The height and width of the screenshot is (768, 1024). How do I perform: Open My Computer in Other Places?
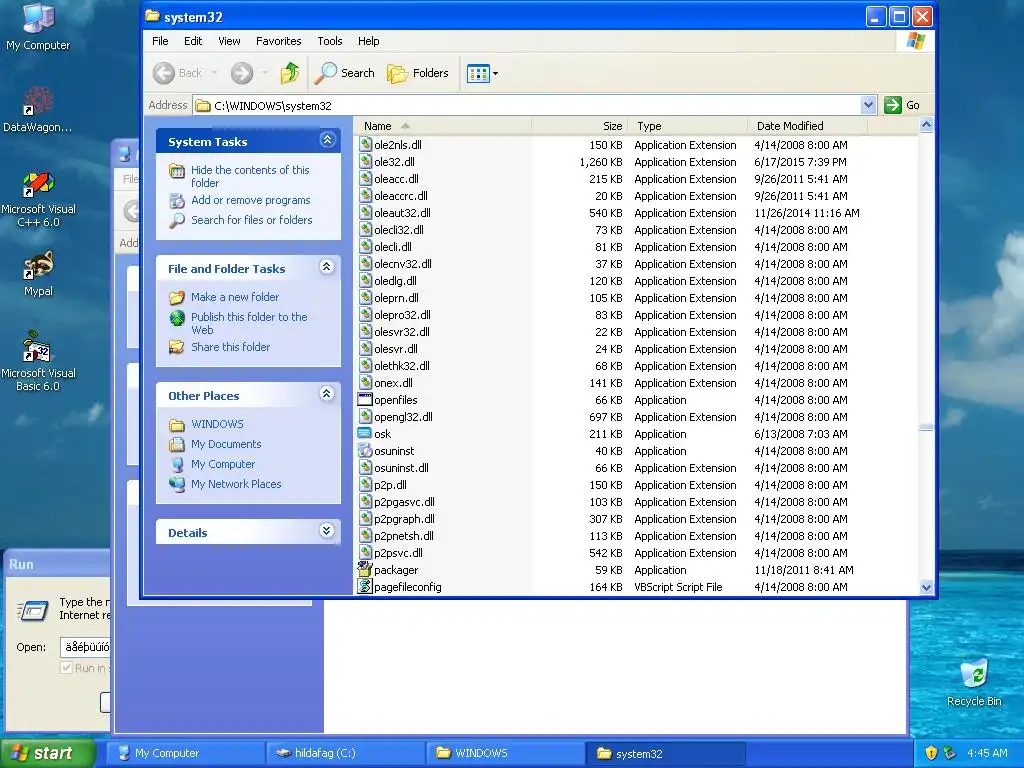pos(223,464)
